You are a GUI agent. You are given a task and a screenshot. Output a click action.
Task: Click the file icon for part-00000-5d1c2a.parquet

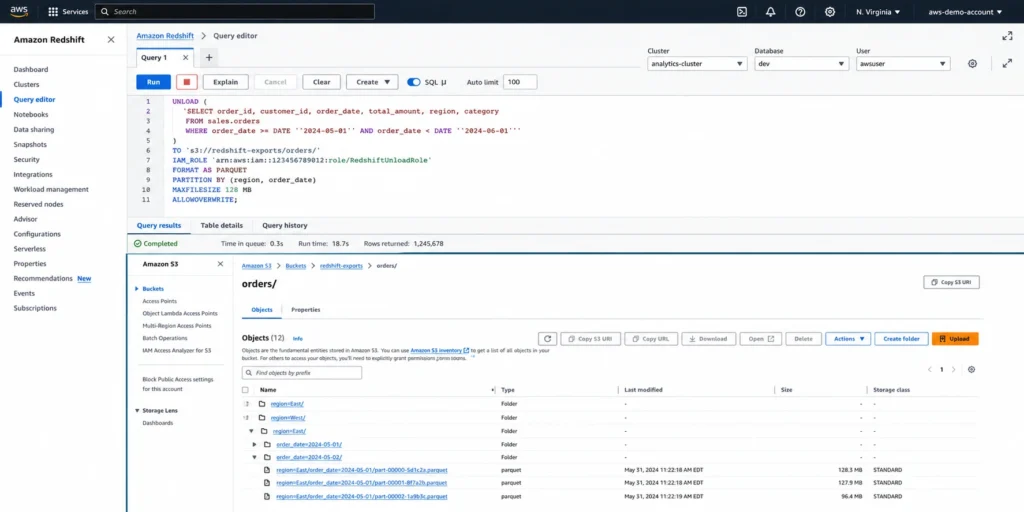(267, 470)
